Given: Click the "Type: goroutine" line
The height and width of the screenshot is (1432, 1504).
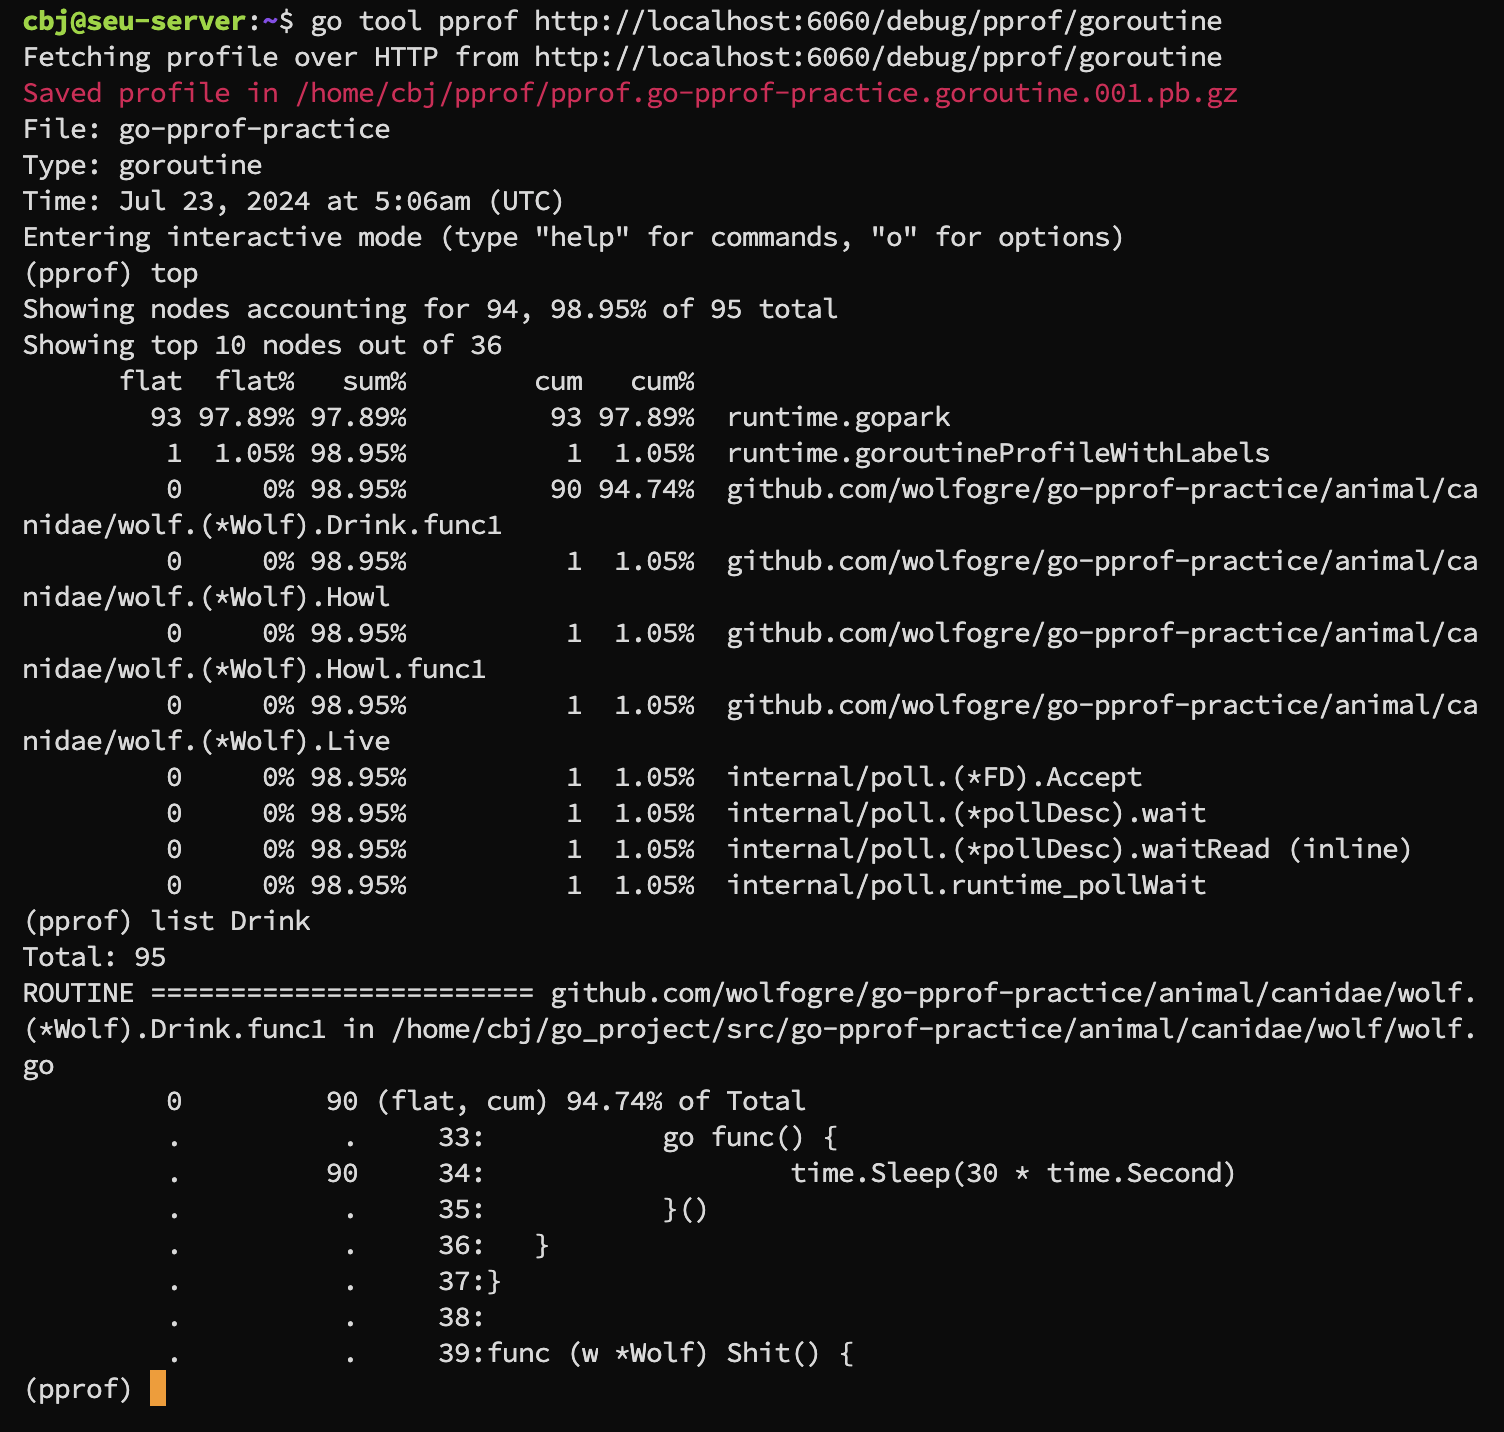Looking at the screenshot, I should (142, 165).
